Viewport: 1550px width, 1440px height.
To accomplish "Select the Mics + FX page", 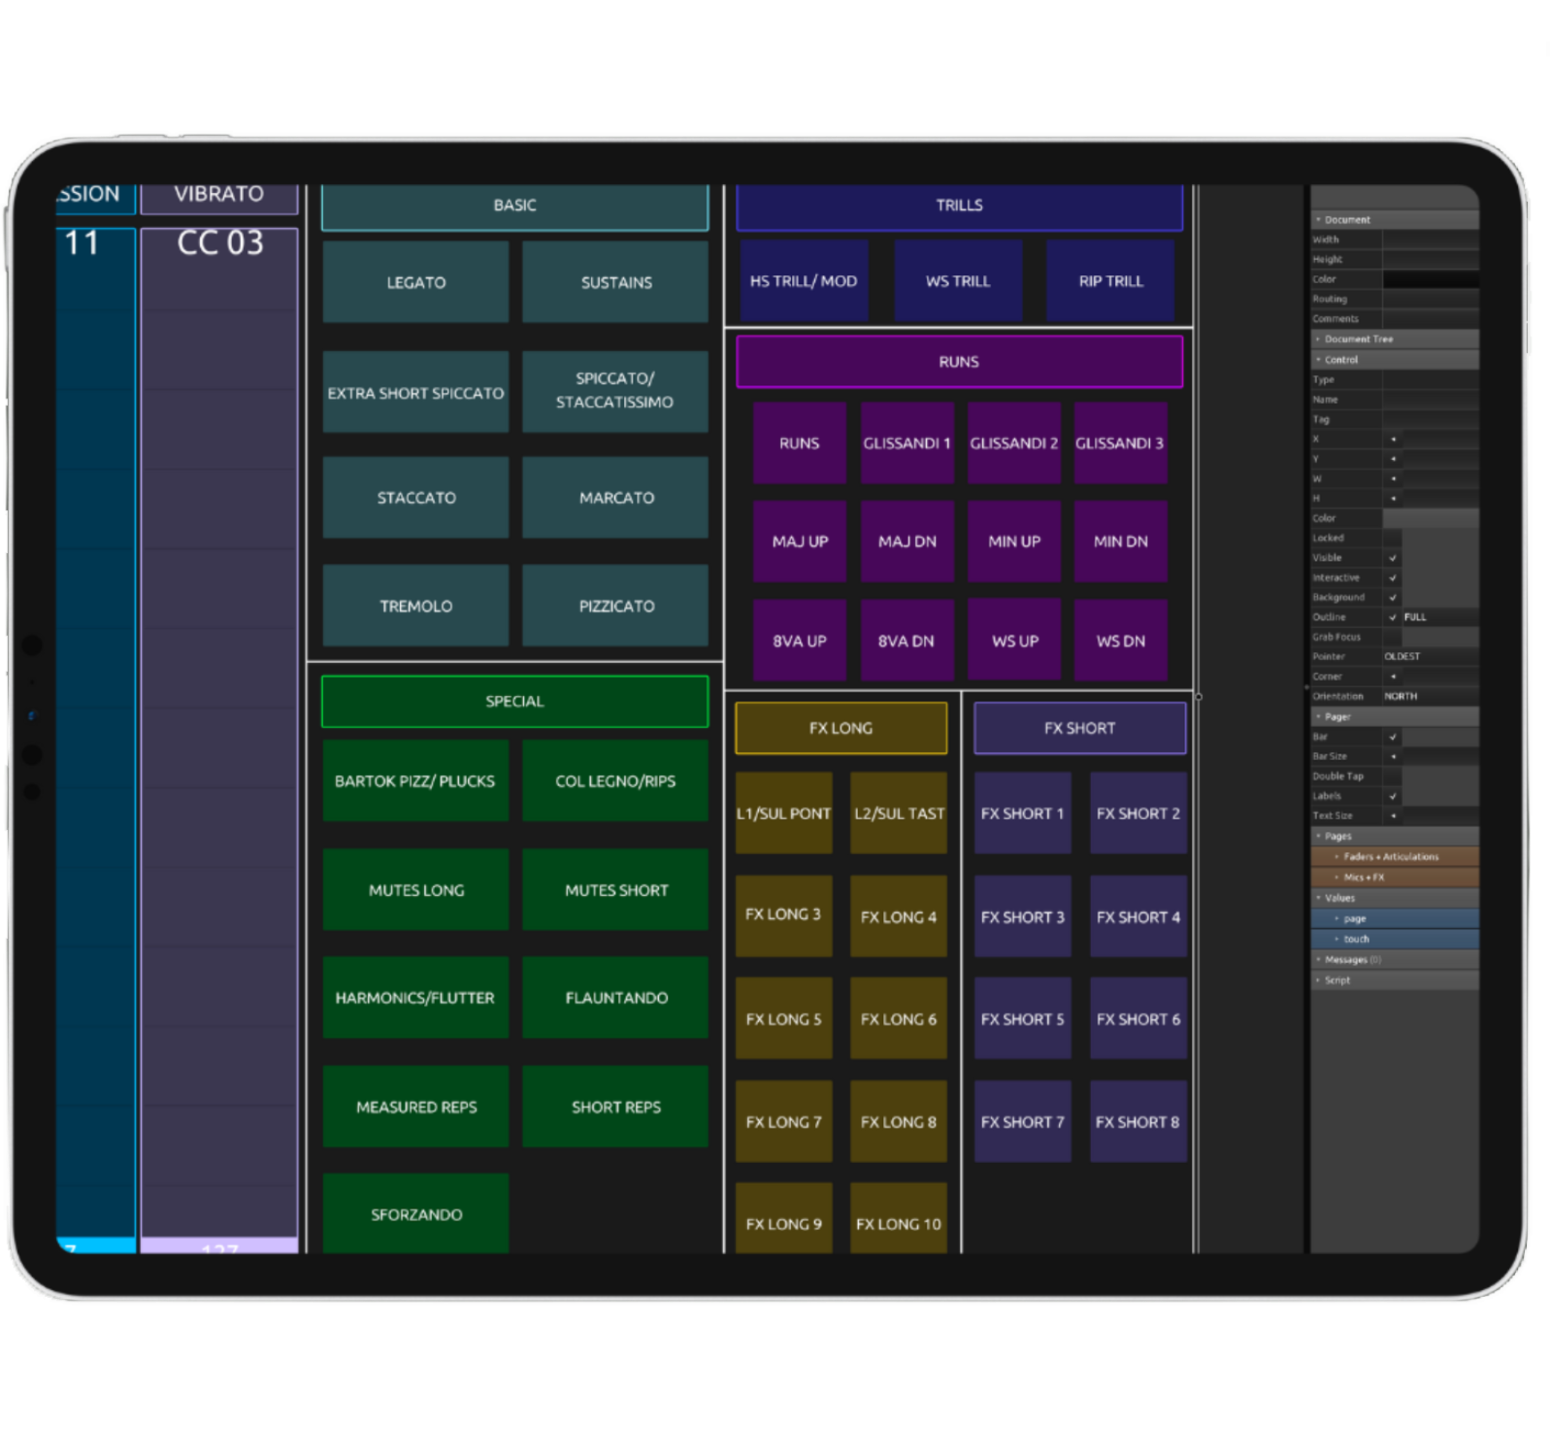I will click(1394, 877).
